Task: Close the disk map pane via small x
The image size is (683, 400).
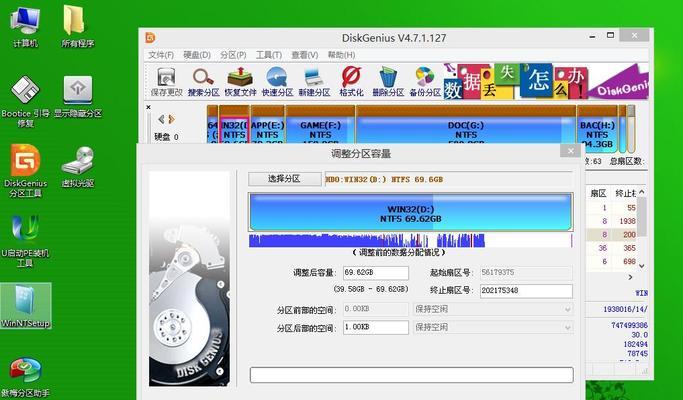Action: (149, 107)
